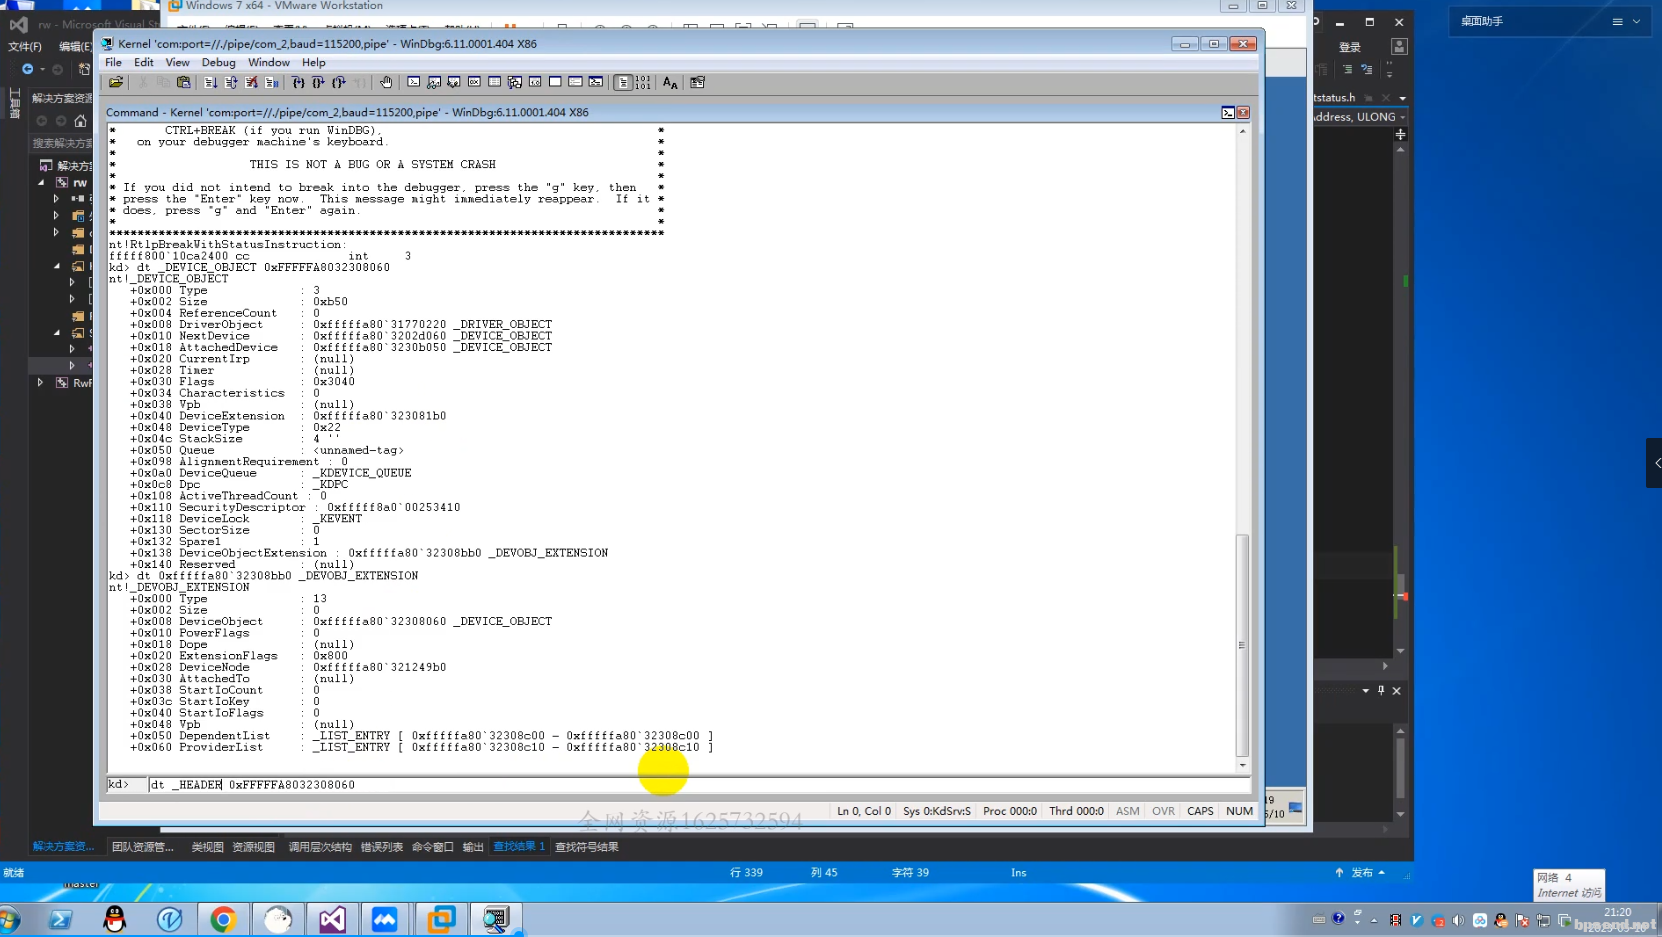The width and height of the screenshot is (1662, 937).
Task: Toggle Source Mode Off (binary 101) button
Action: pos(643,83)
